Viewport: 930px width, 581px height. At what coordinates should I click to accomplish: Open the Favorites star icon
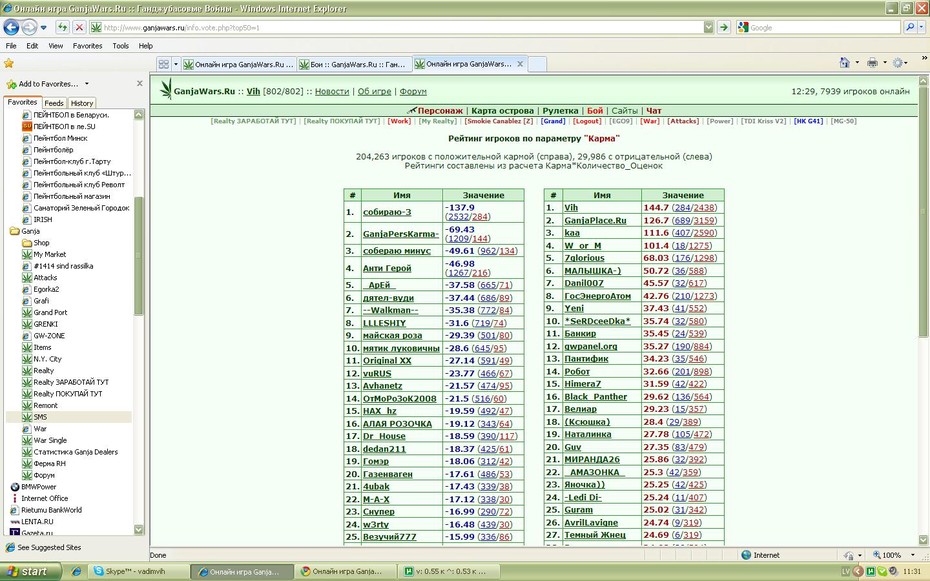coord(8,63)
